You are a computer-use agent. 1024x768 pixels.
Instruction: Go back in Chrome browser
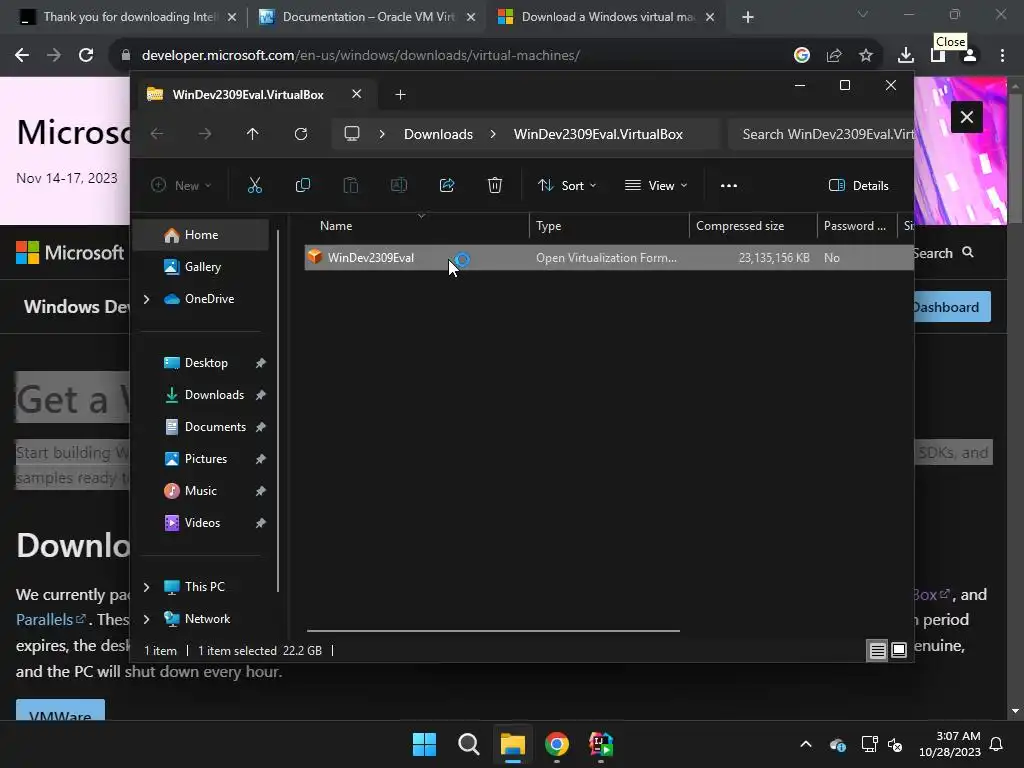click(x=22, y=55)
